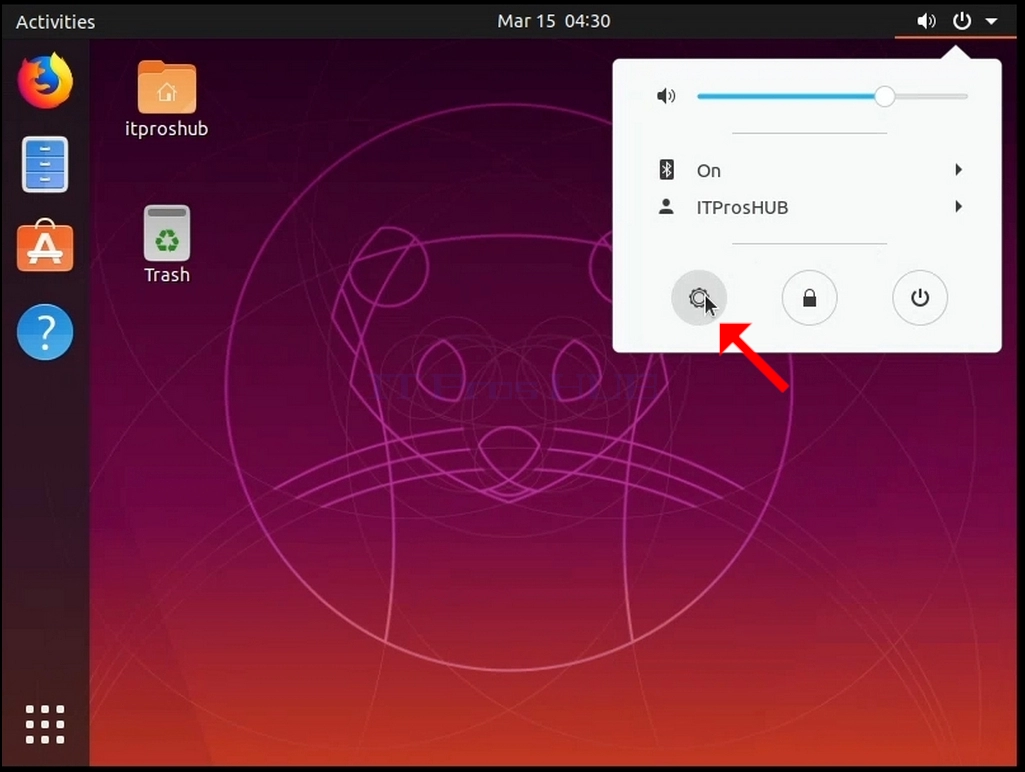Screen dimensions: 1025x772
Task: Expand the ITProsHUB user submenu arrow
Action: pos(958,207)
